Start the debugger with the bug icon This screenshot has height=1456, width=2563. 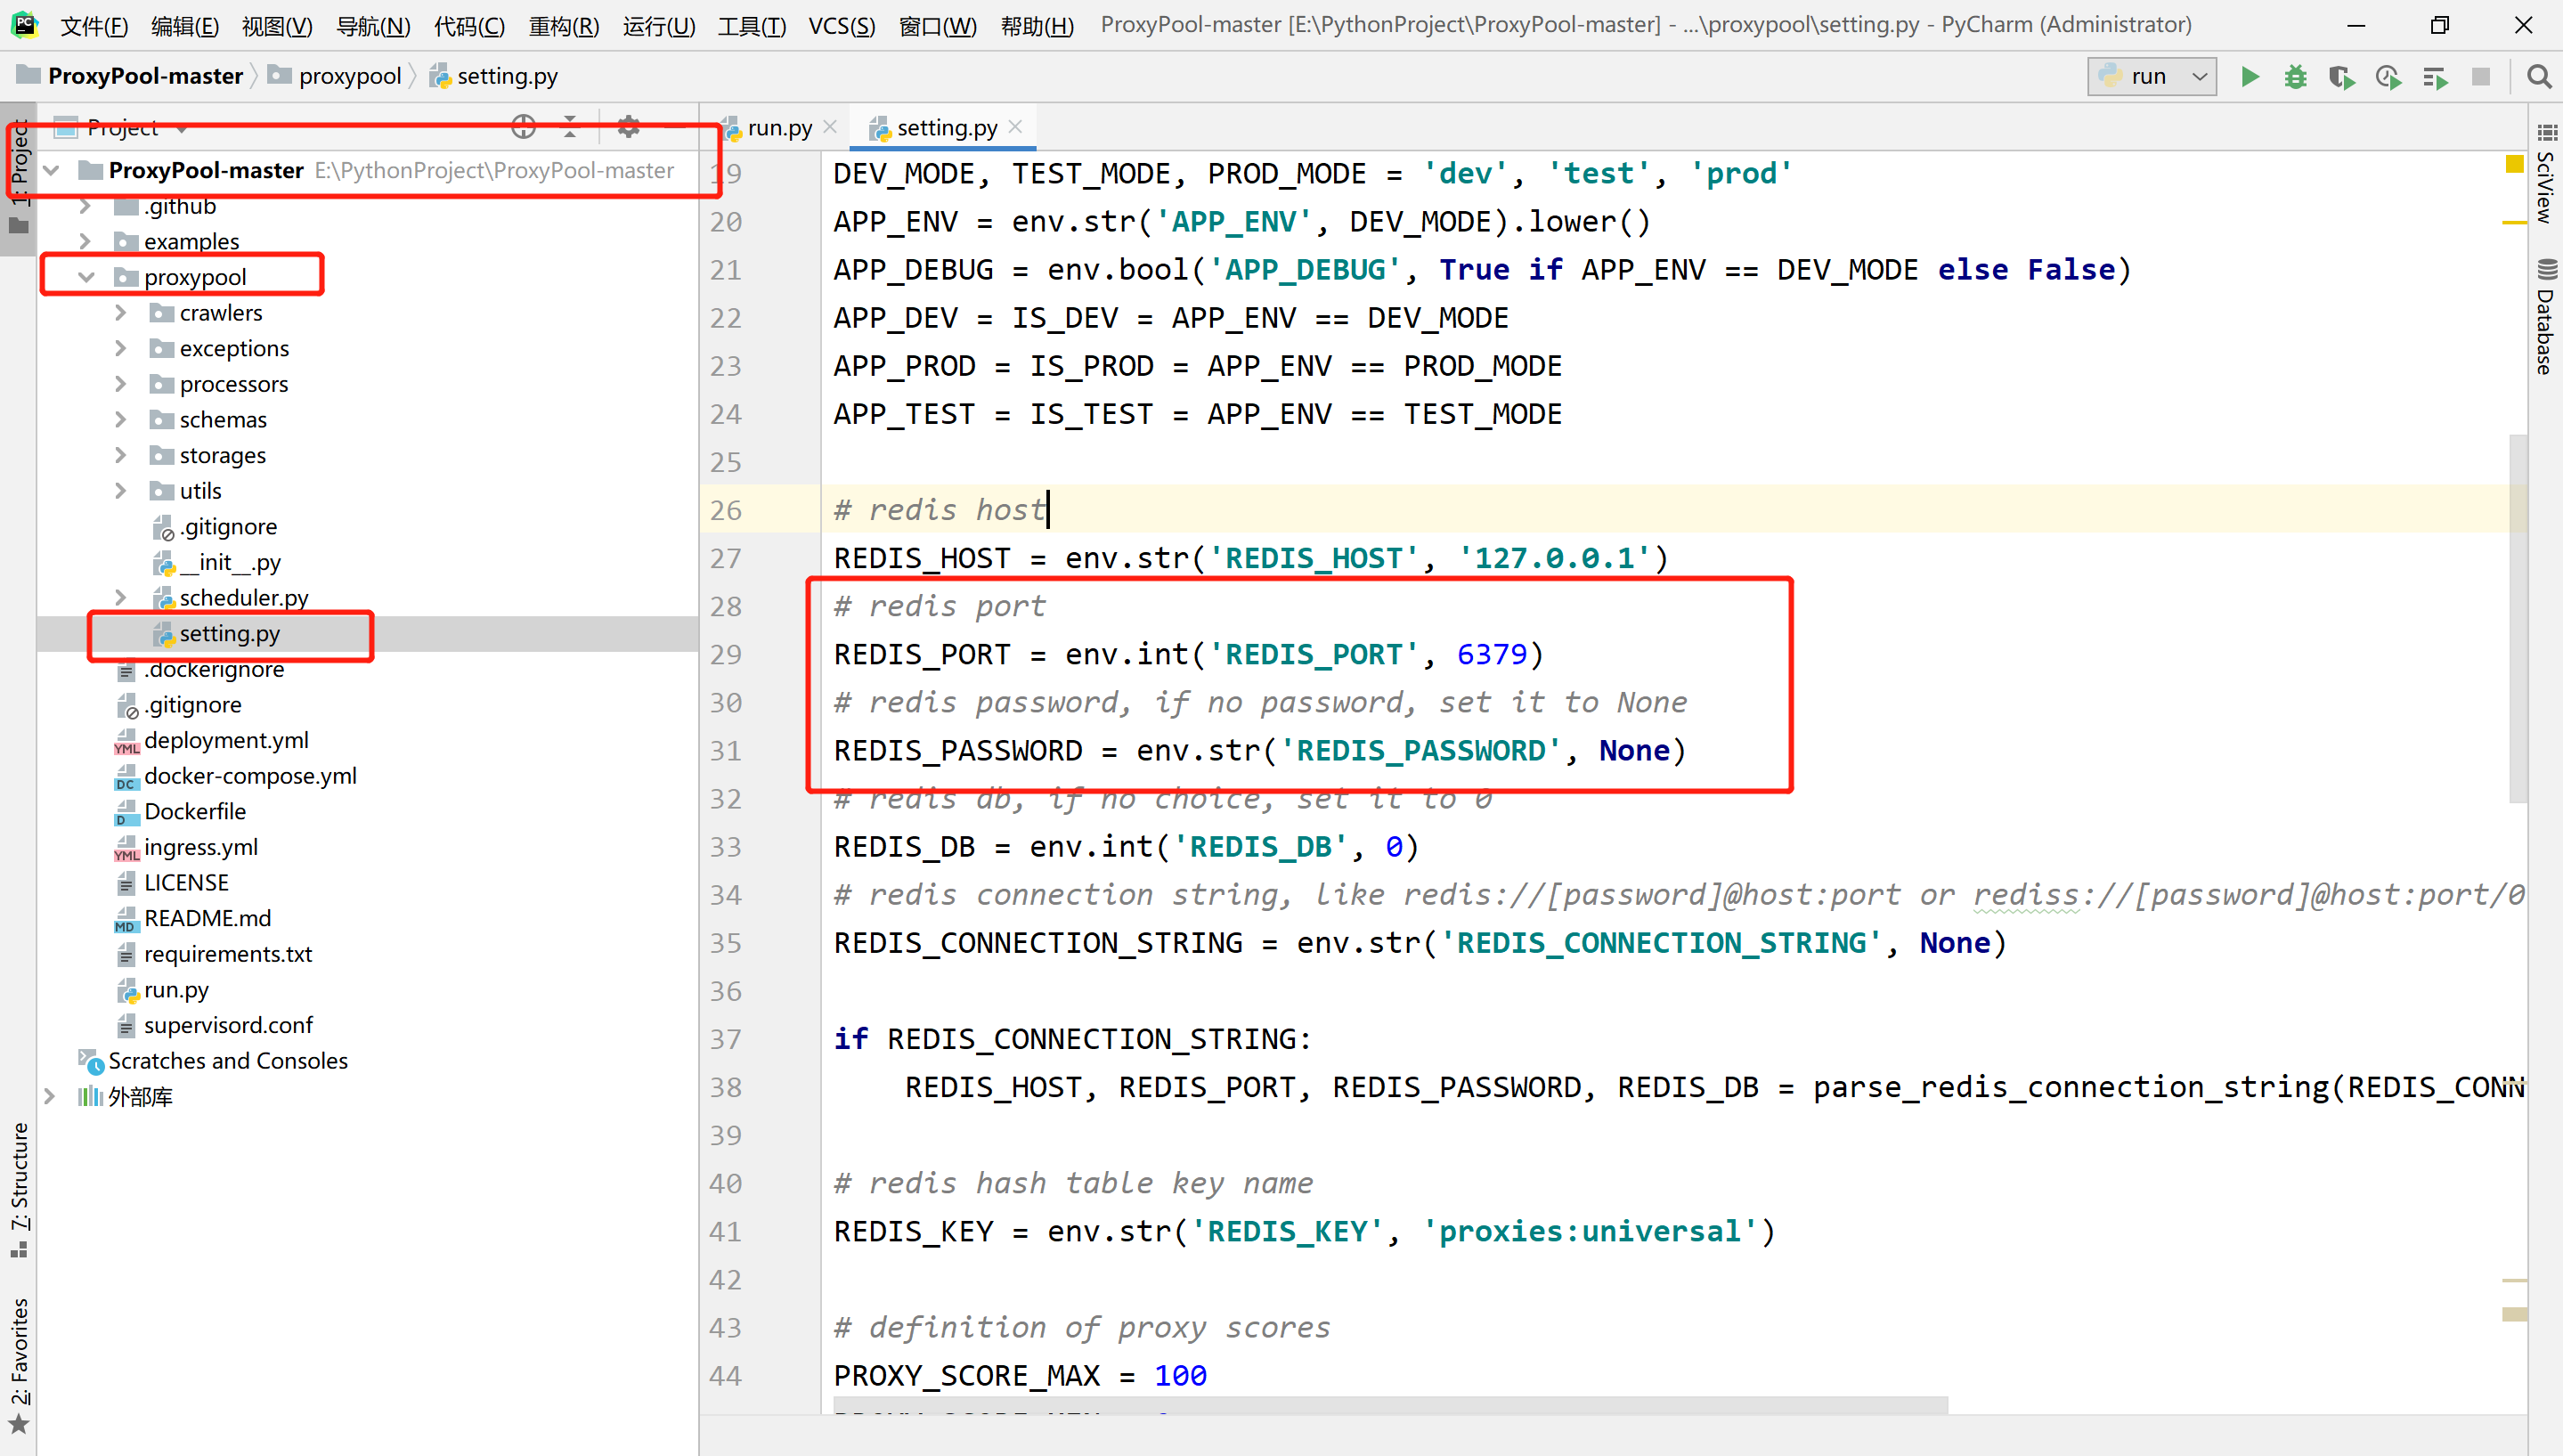coord(2295,77)
